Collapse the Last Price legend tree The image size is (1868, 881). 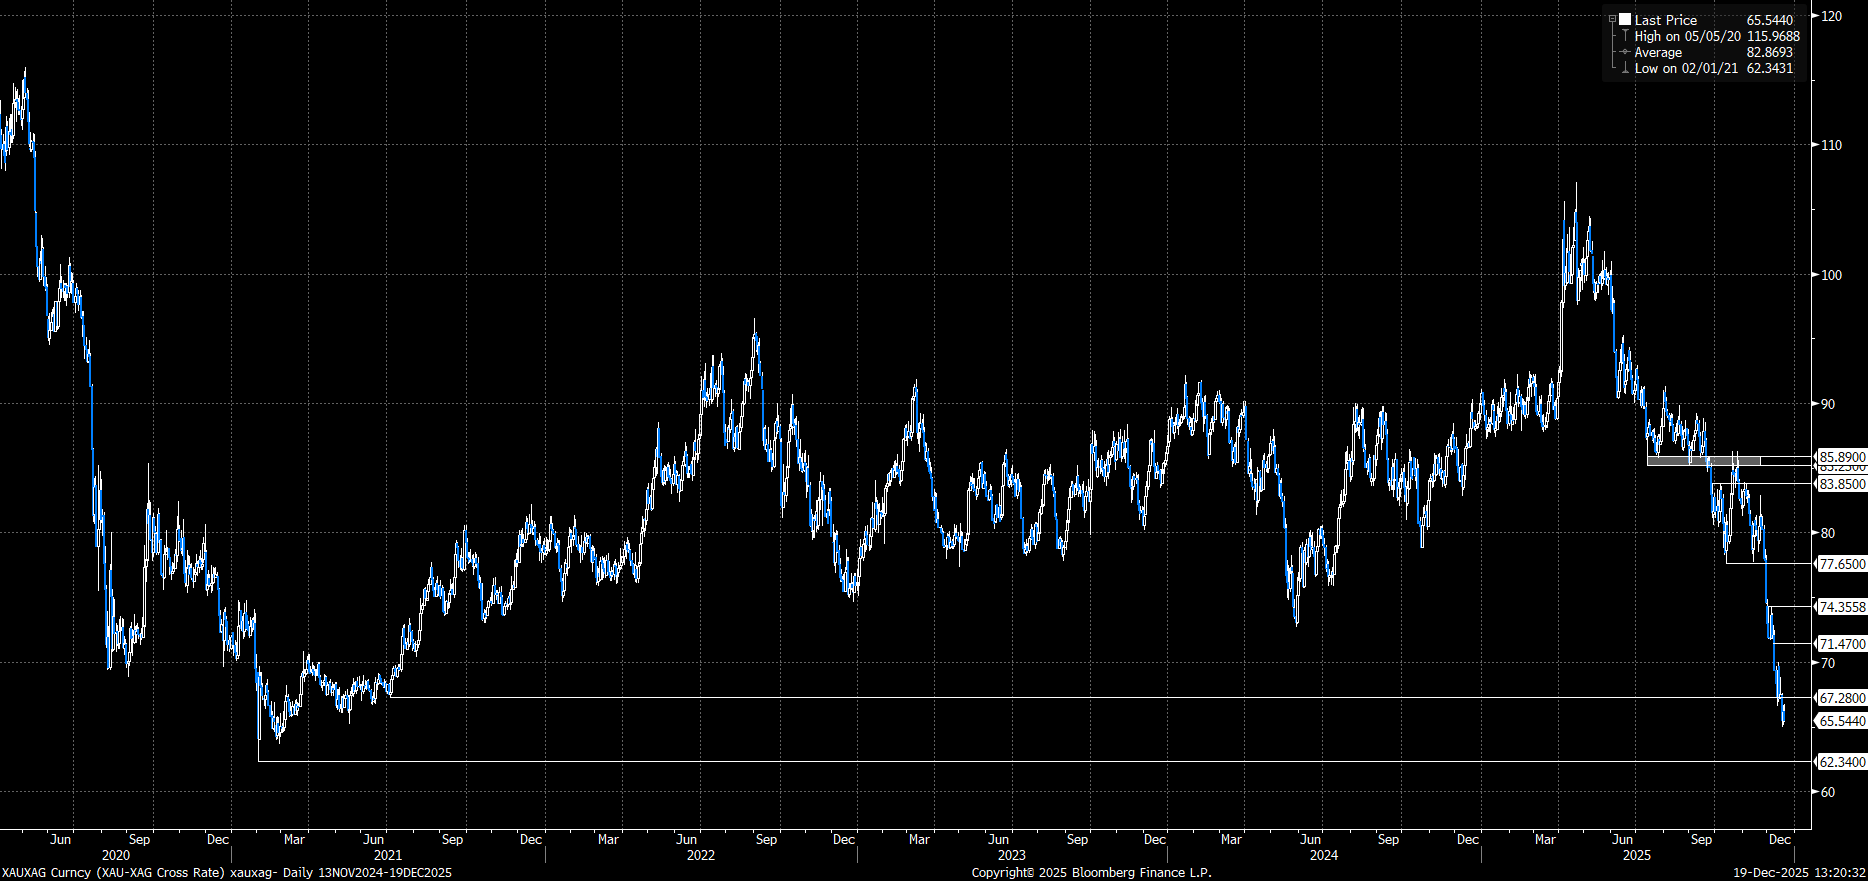point(1612,20)
